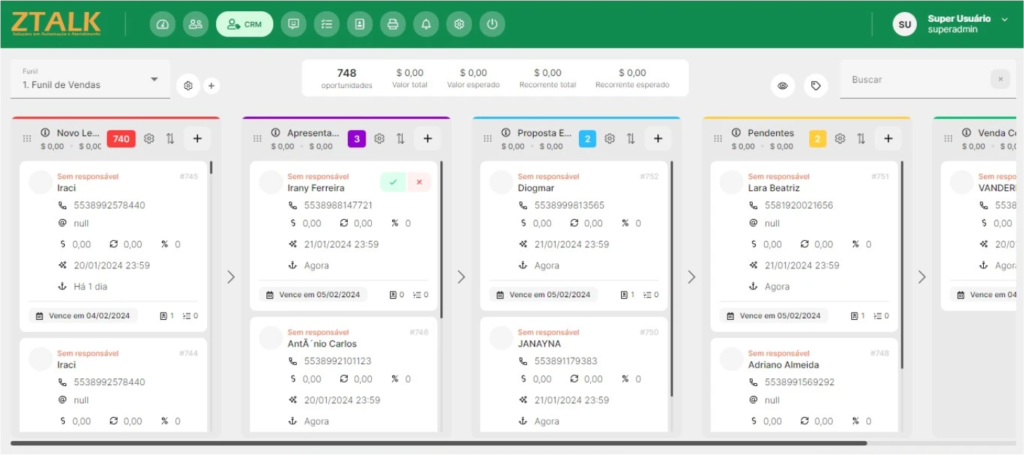Open the Lara Beatriz card name
The height and width of the screenshot is (455, 1024).
coord(776,188)
